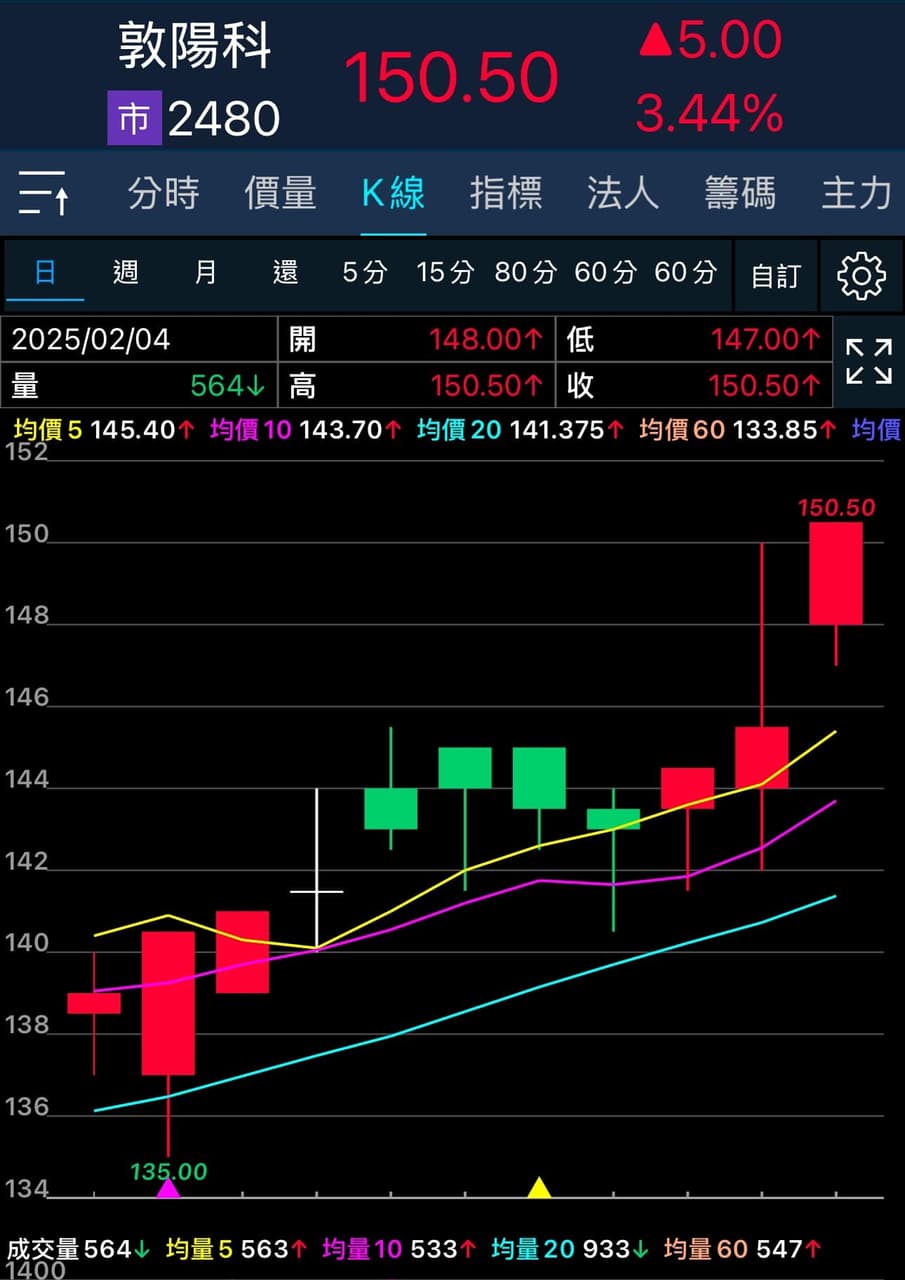Open the 法人 tab
The height and width of the screenshot is (1280, 905).
(623, 192)
